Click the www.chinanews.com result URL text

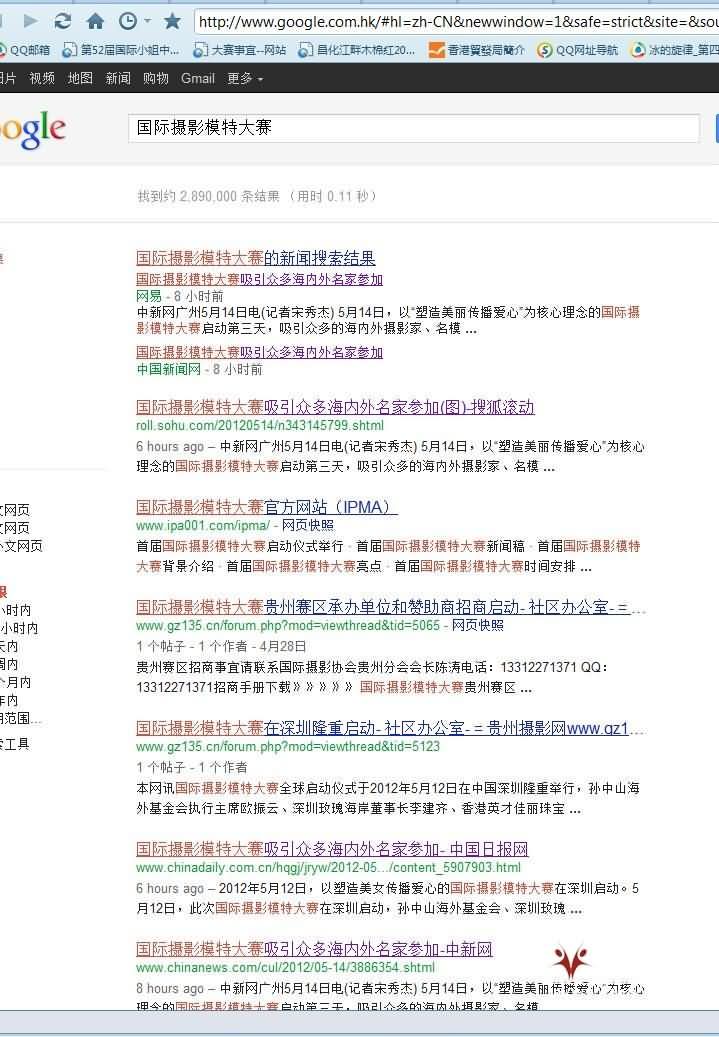click(x=286, y=968)
